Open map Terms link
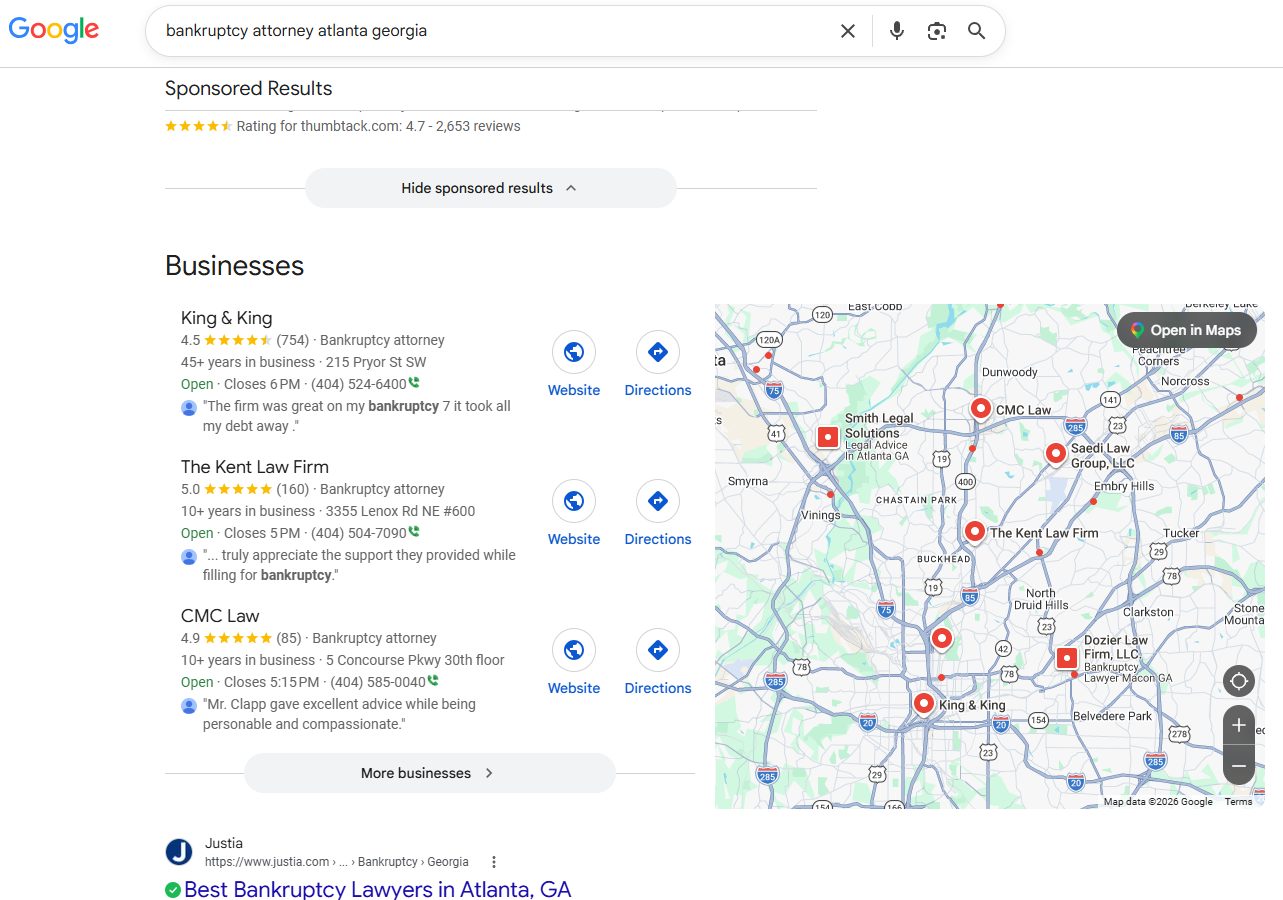 [x=1238, y=802]
